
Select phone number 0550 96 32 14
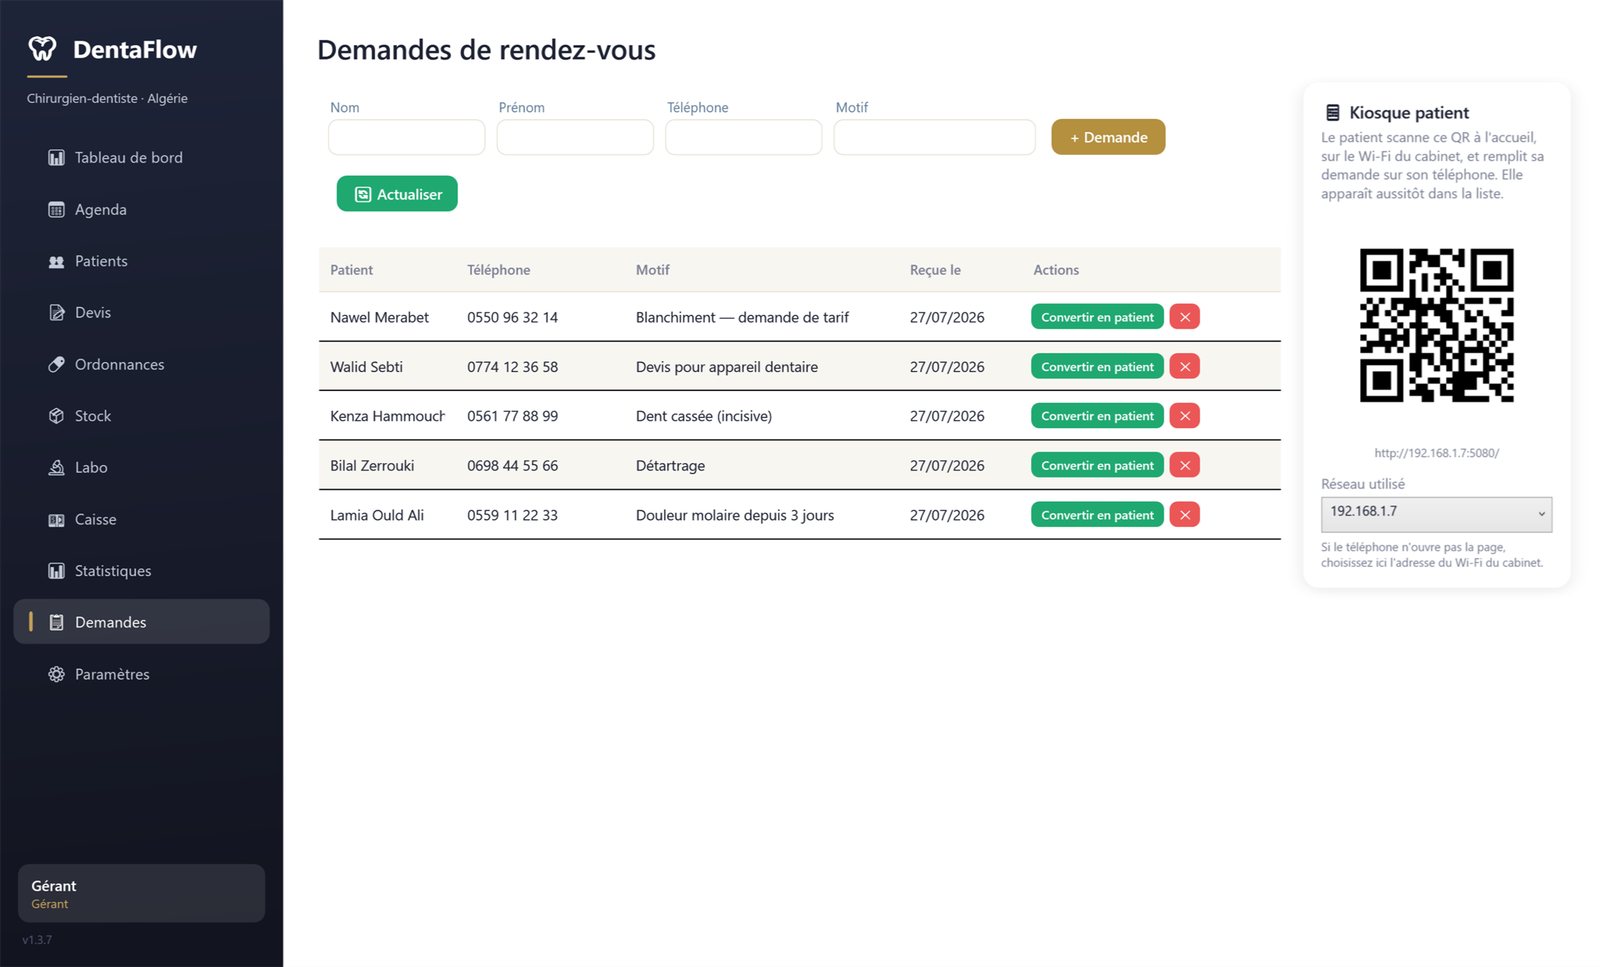(x=512, y=317)
